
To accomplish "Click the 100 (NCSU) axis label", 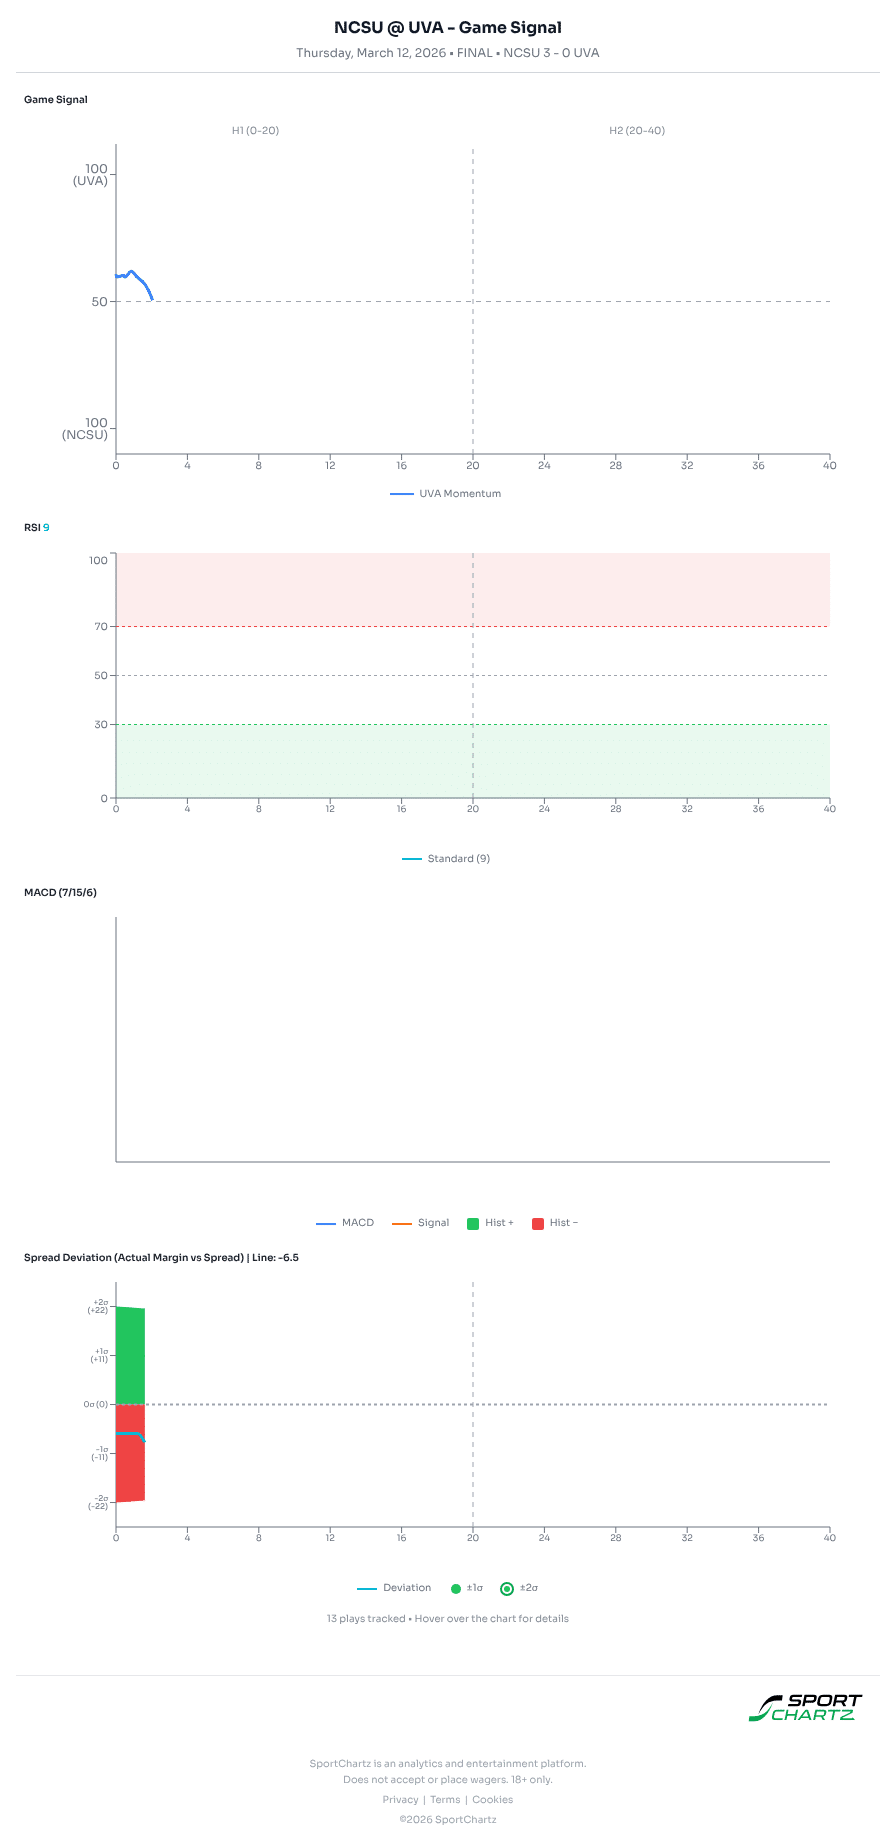I will click(x=85, y=429).
